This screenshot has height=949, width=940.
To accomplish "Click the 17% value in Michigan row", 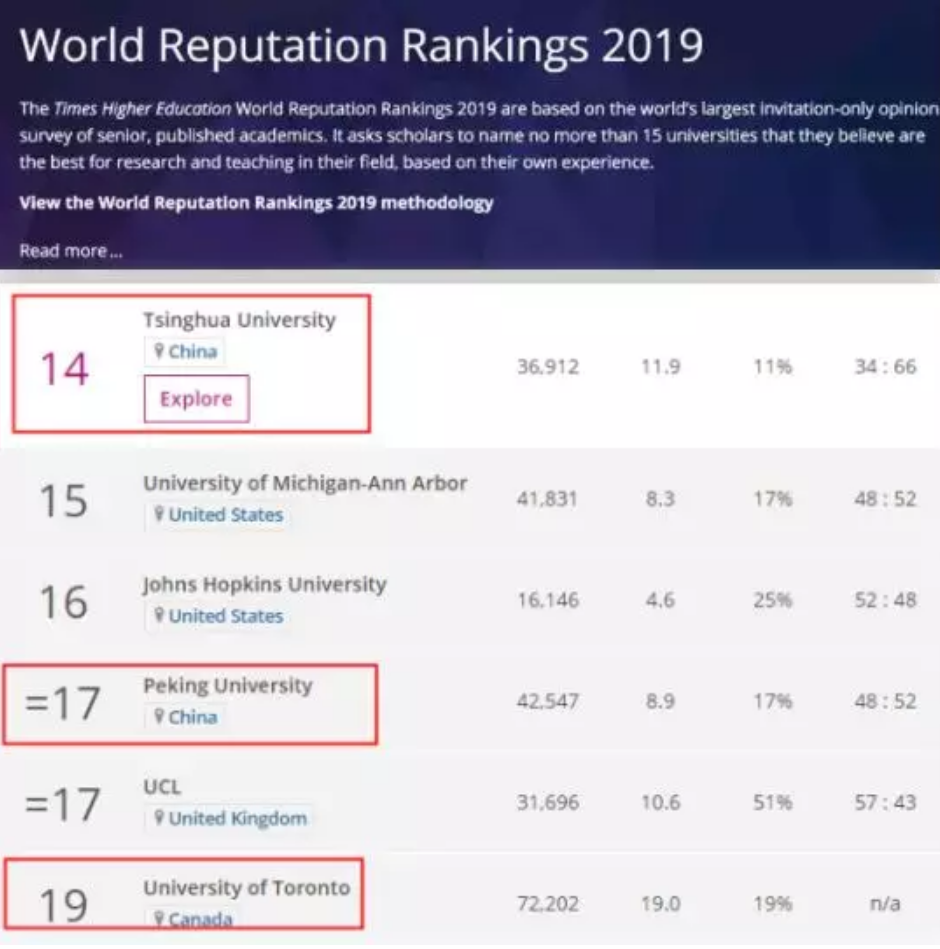I will (x=772, y=499).
